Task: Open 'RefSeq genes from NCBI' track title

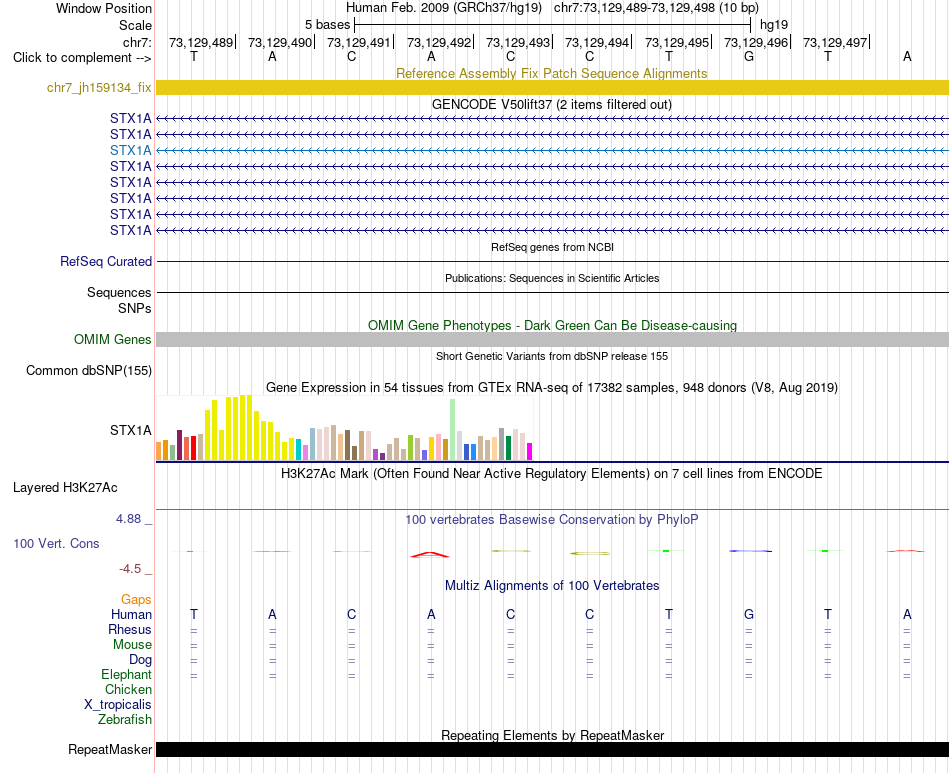Action: [x=552, y=247]
